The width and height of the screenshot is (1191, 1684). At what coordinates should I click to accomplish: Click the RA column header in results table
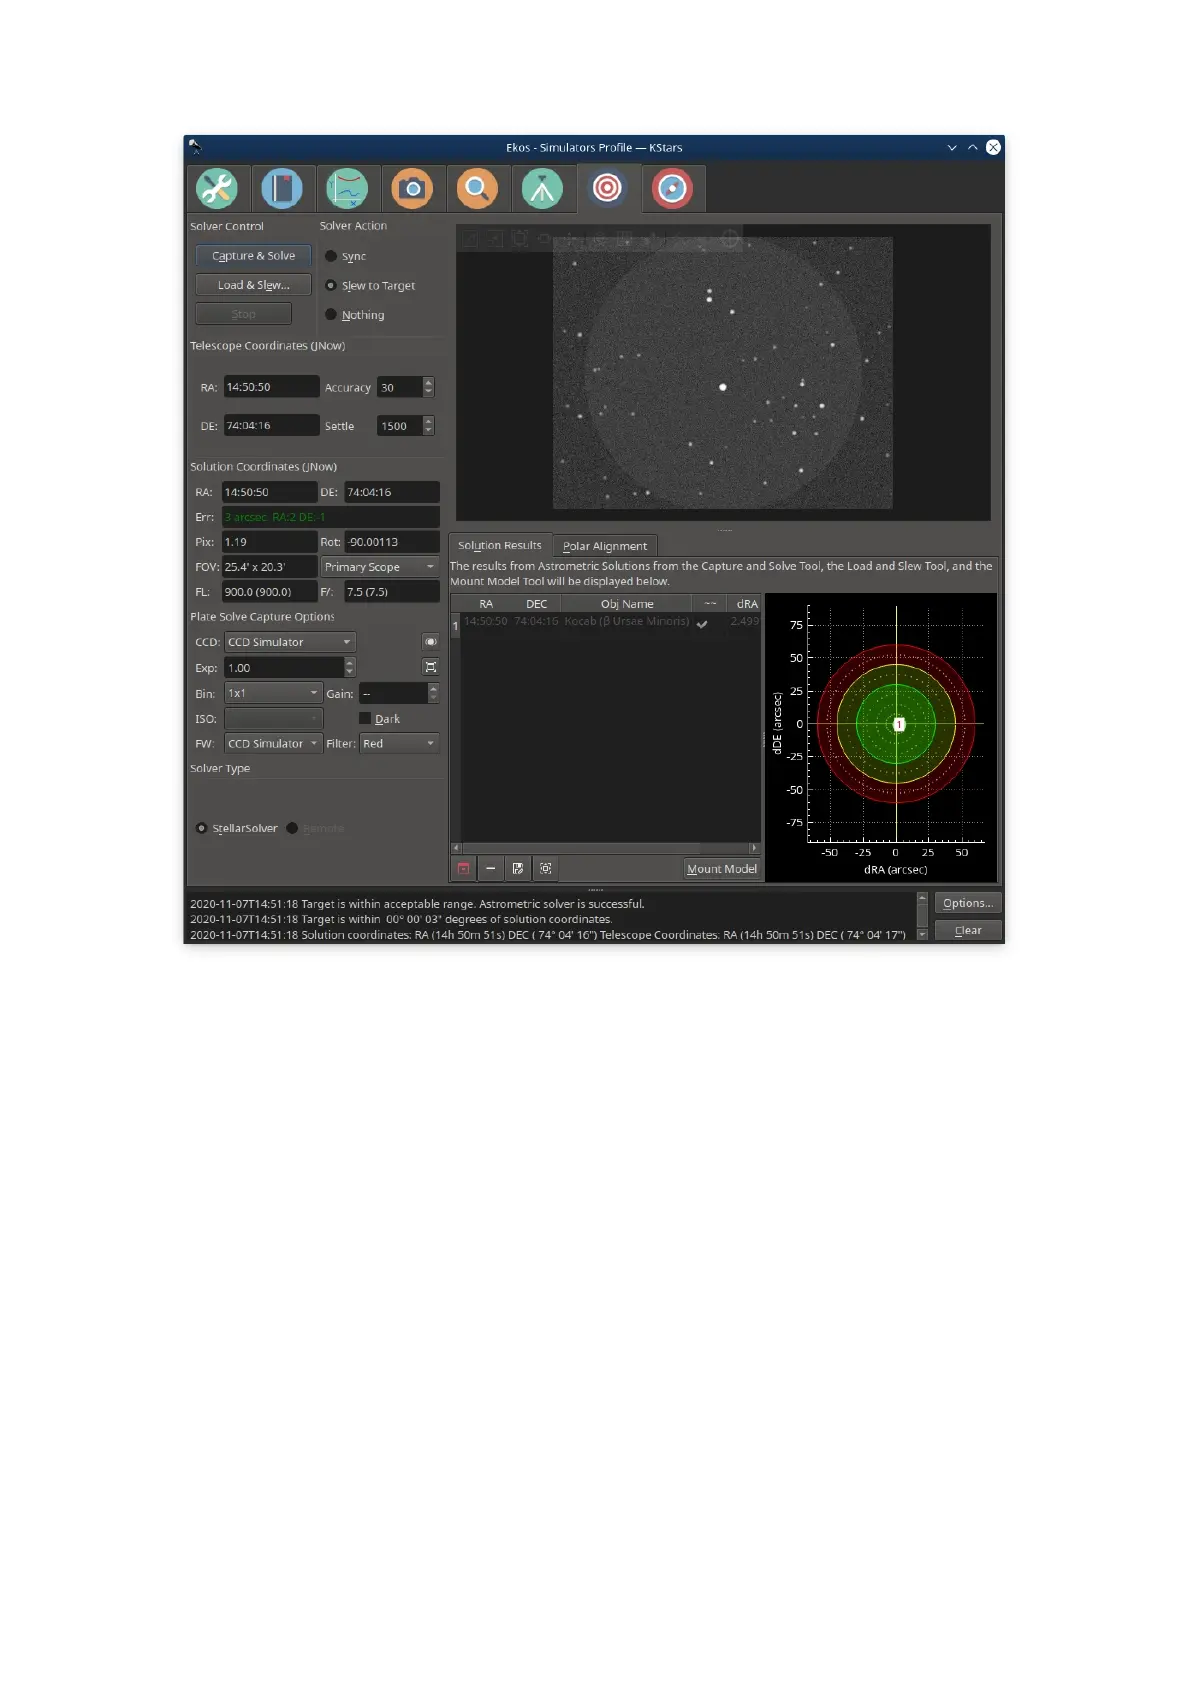486,604
